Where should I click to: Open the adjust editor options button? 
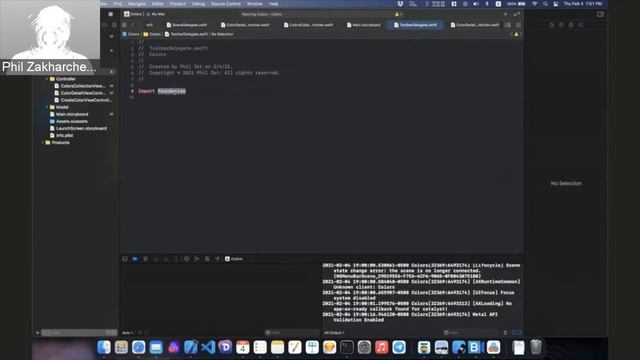pos(508,25)
